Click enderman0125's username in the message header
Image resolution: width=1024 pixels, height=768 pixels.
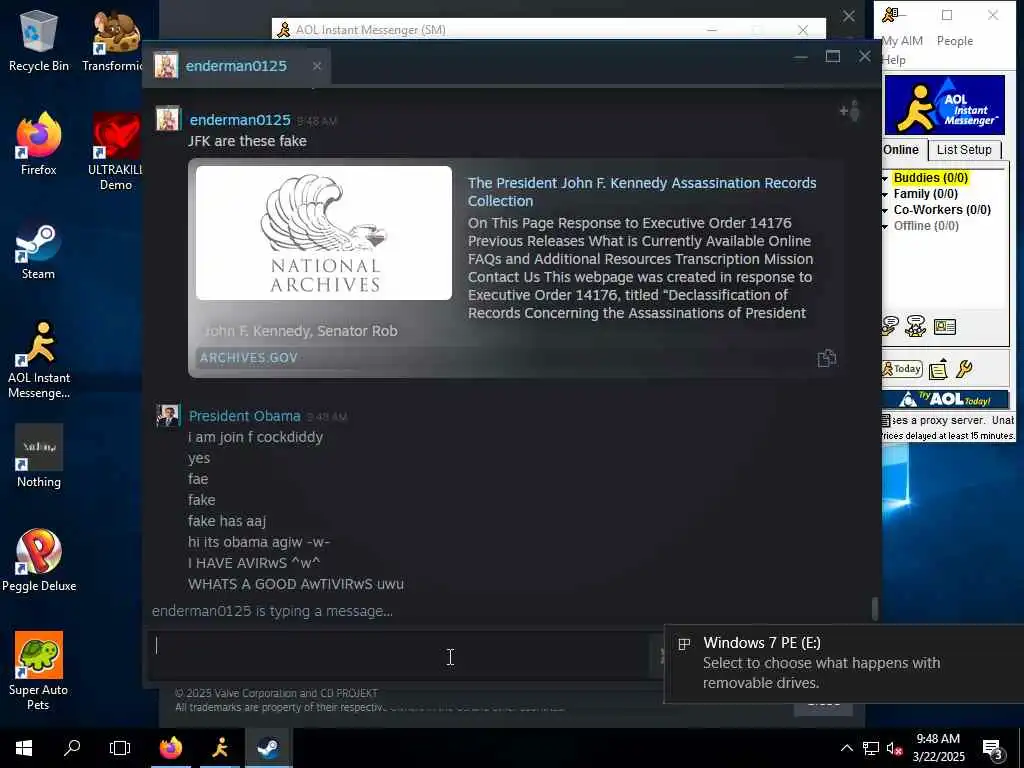pos(240,120)
